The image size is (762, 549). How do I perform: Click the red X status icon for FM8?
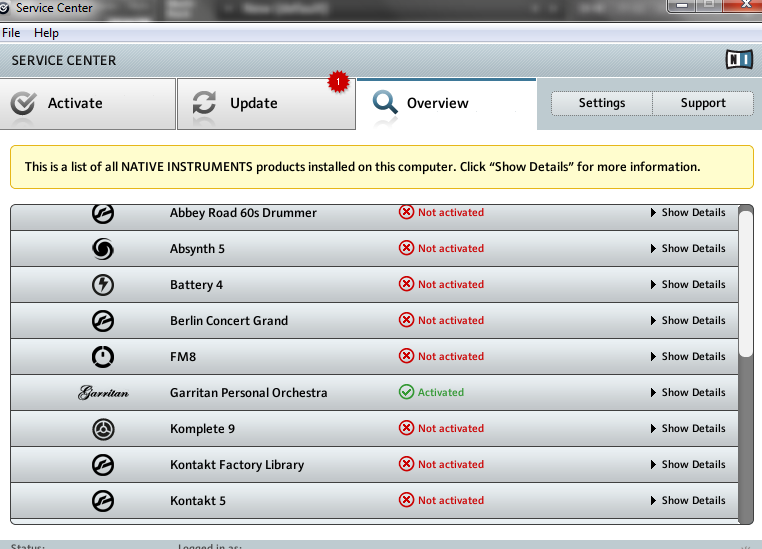[x=406, y=356]
